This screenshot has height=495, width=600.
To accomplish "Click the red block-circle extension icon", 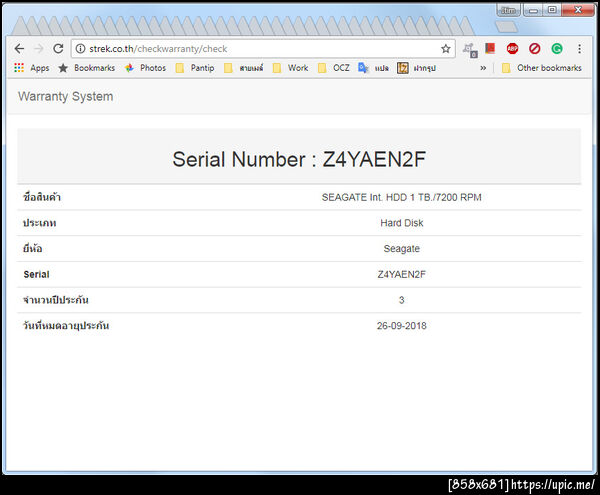I will tap(535, 49).
